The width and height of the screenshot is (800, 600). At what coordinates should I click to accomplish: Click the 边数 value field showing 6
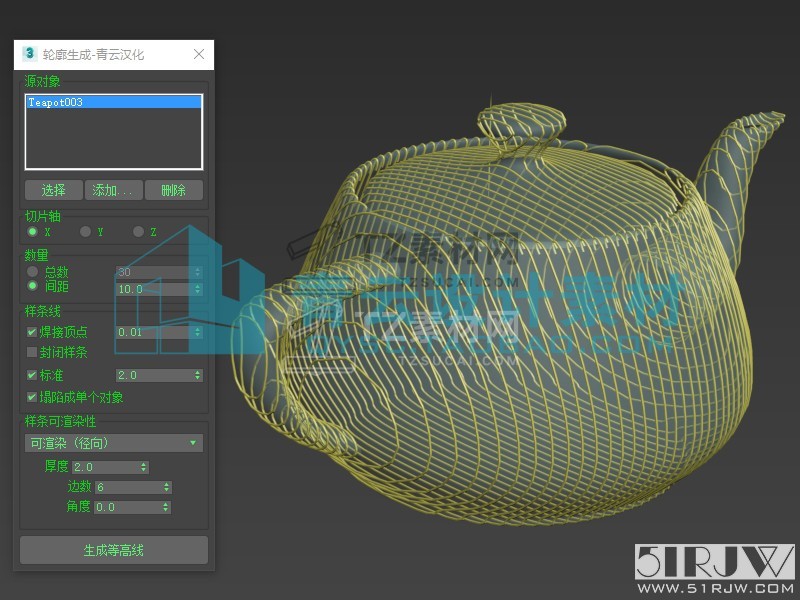point(129,487)
